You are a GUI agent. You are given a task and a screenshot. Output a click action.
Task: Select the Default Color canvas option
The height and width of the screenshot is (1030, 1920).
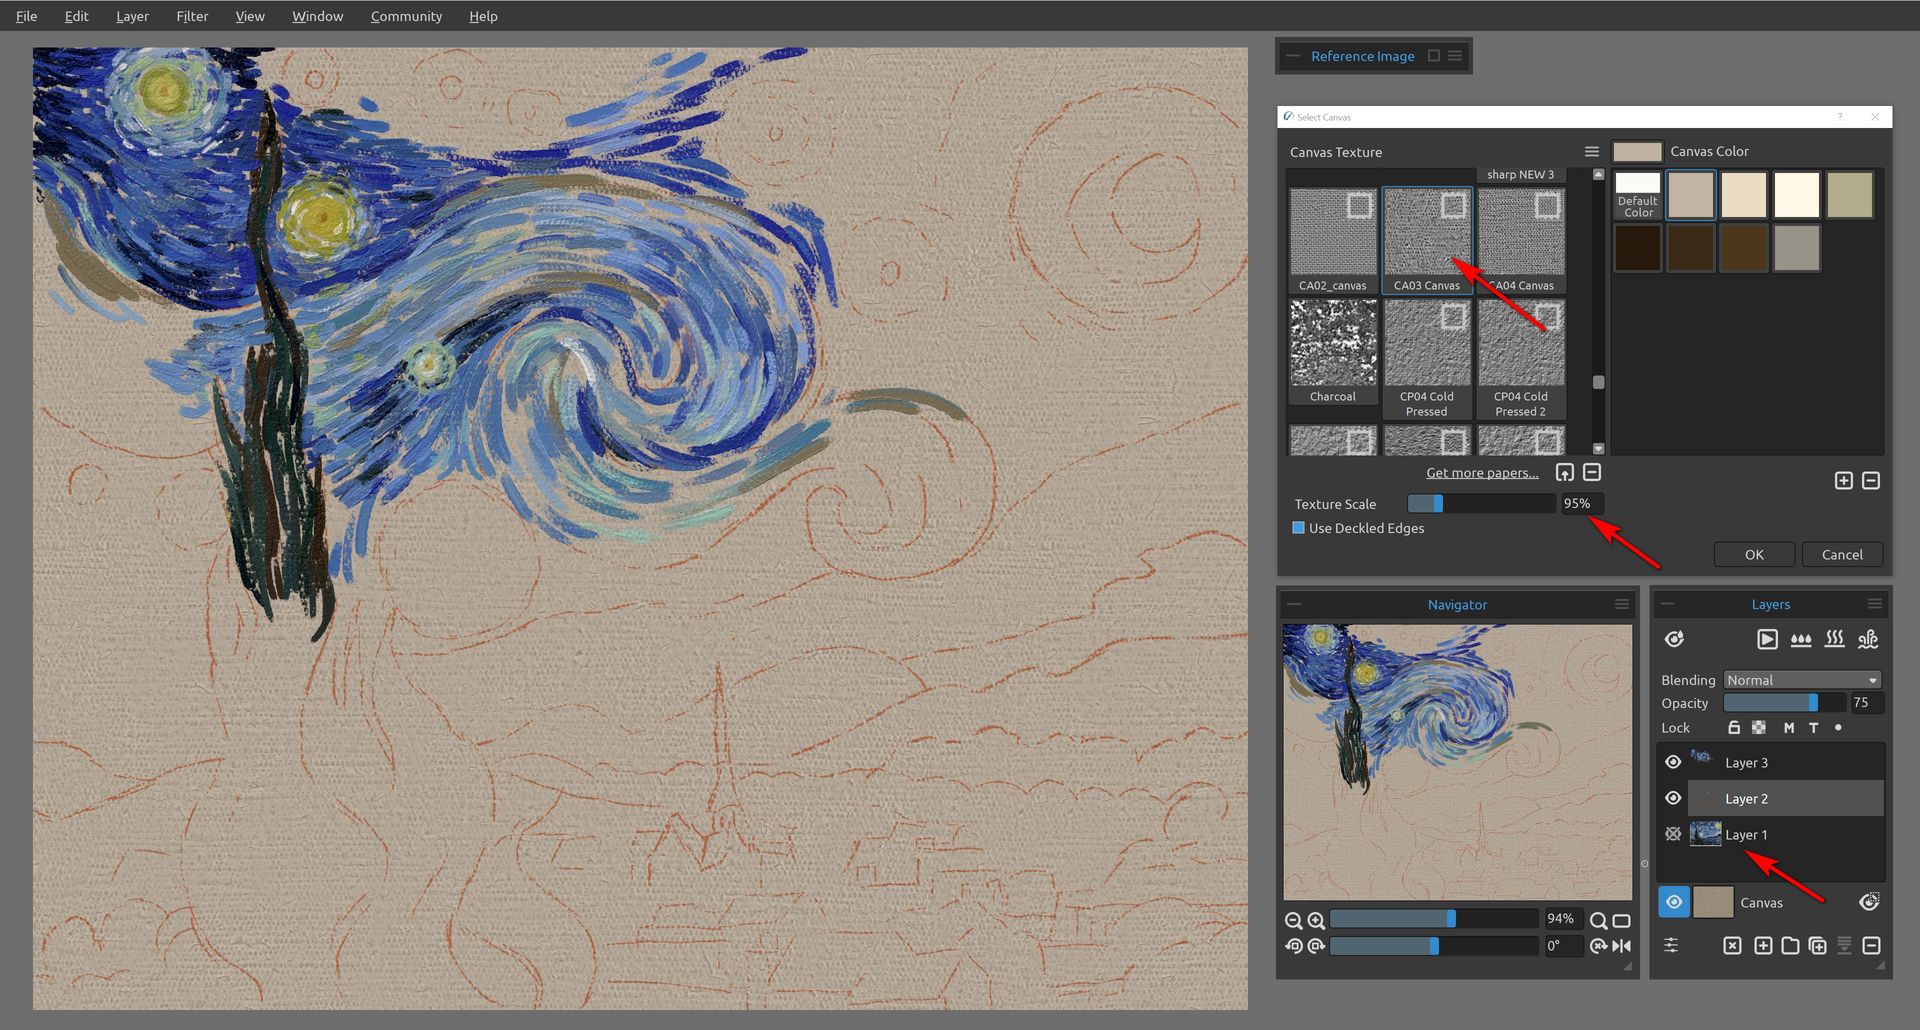[x=1638, y=195]
